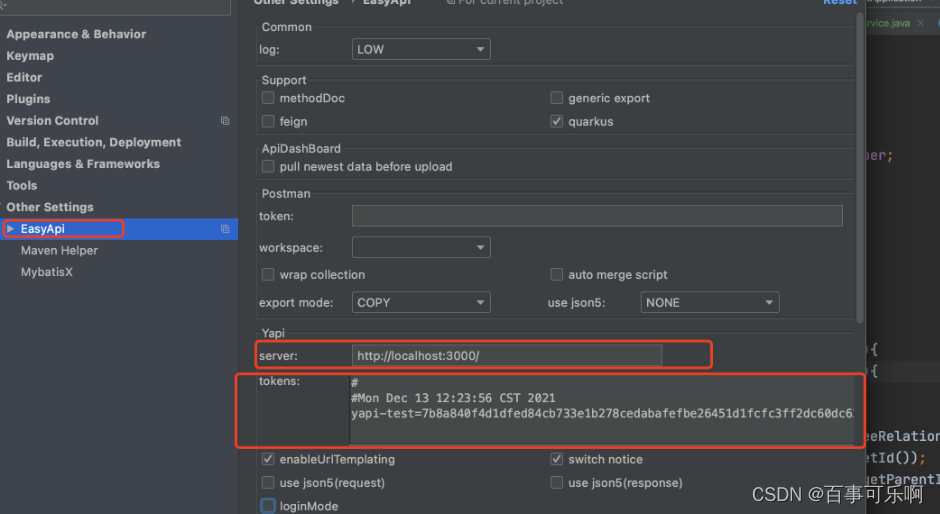
Task: Open Languages & Frameworks settings
Action: tap(83, 164)
